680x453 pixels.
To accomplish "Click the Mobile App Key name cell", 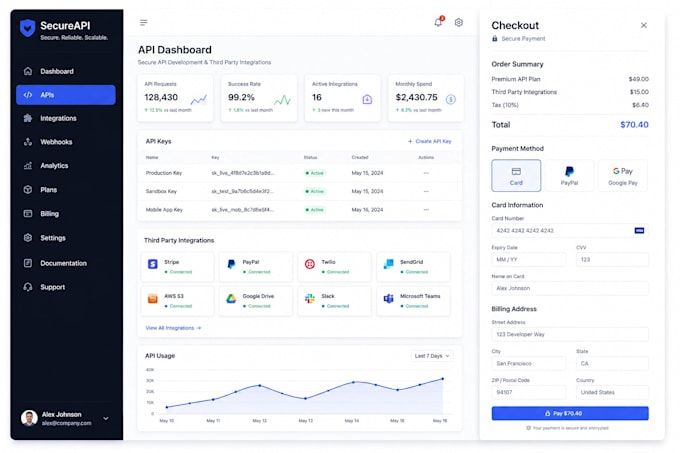I will (164, 209).
